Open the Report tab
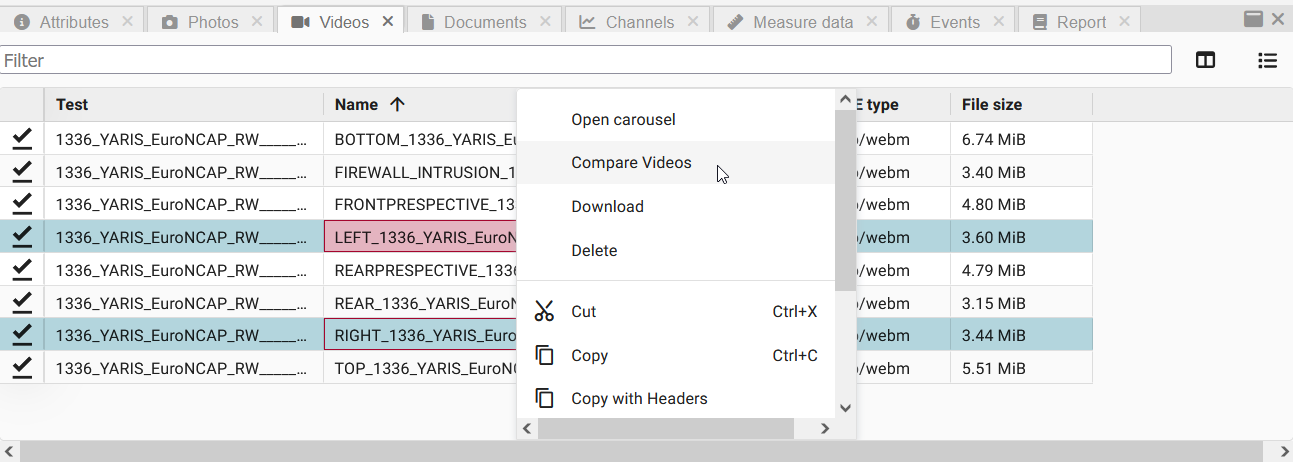1293x462 pixels. [1082, 21]
